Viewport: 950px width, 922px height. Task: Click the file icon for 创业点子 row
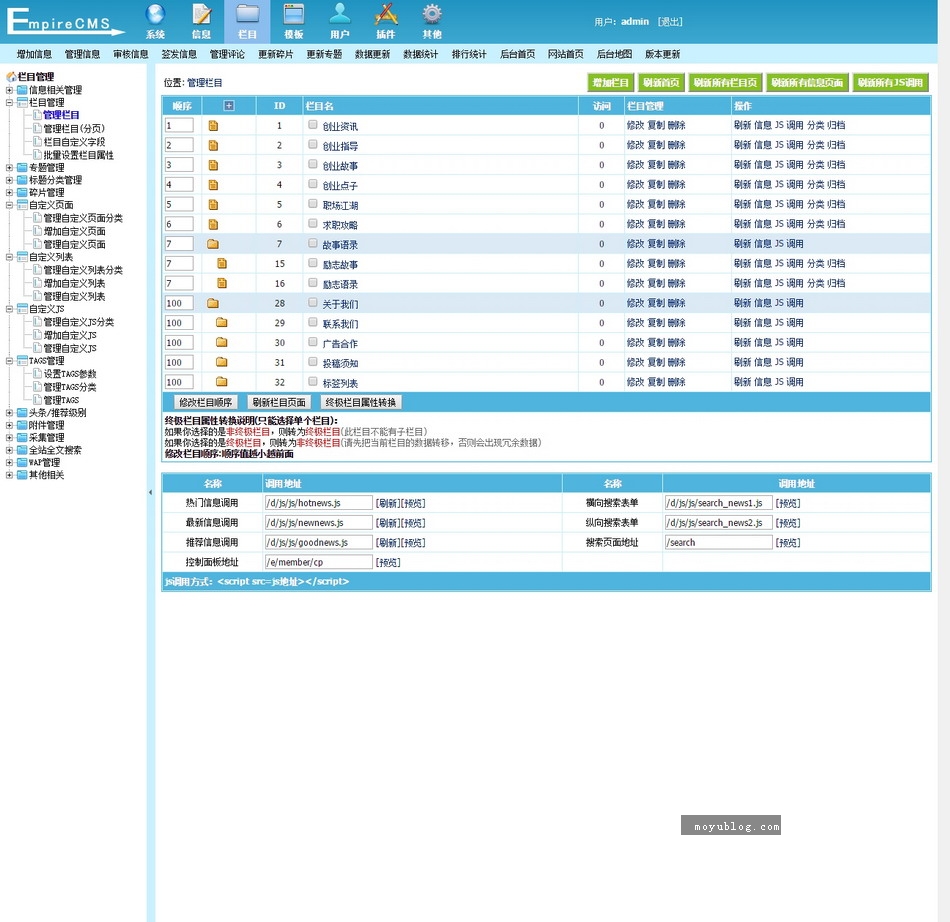(x=213, y=185)
